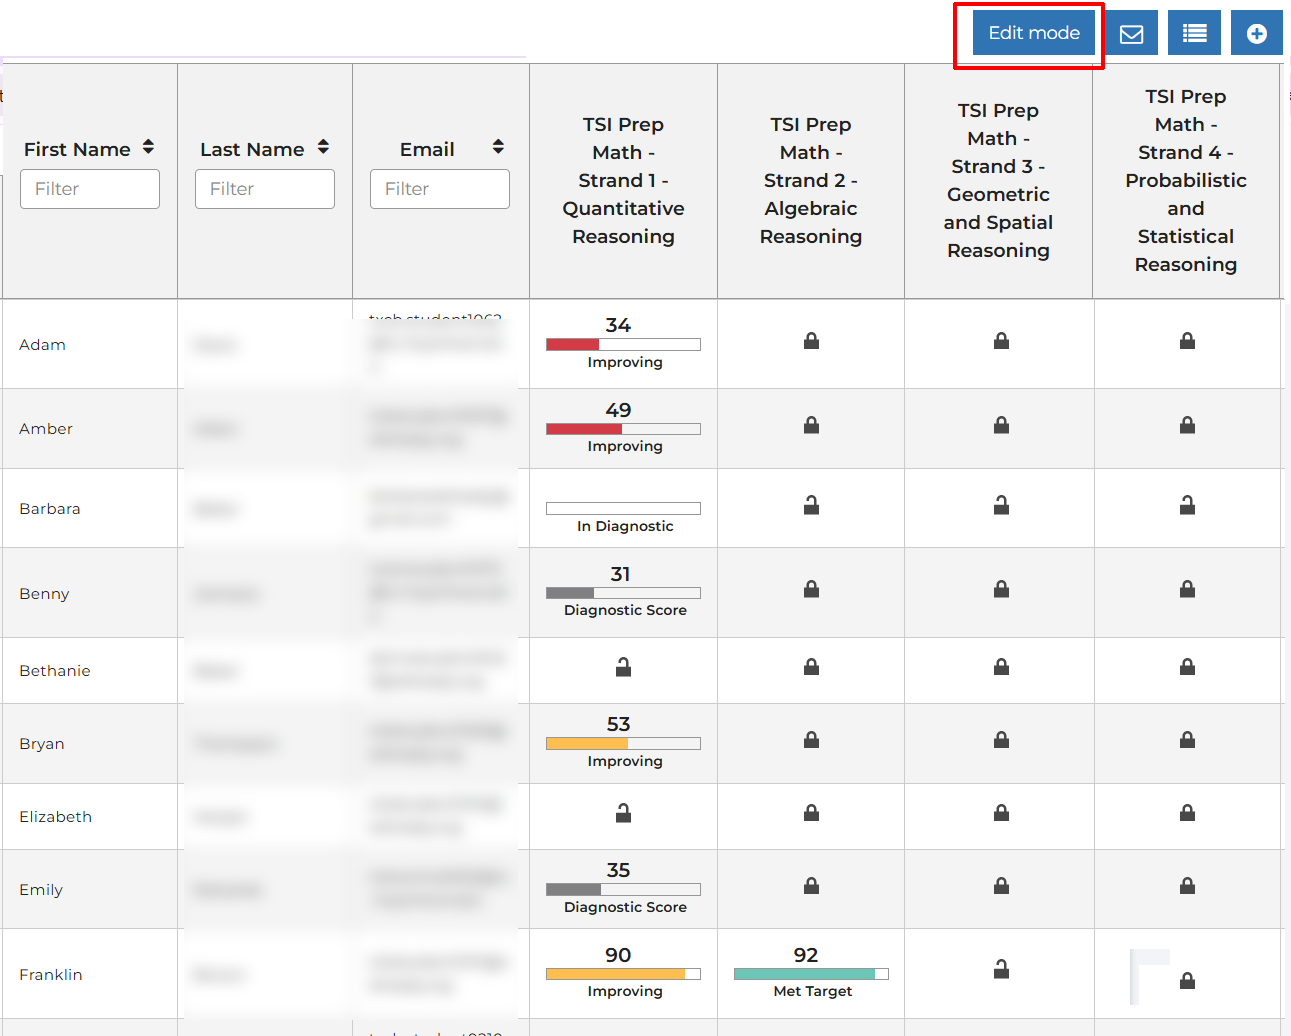Select the Strand 1 Quantitative Reasoning header
The width and height of the screenshot is (1291, 1036).
click(623, 181)
